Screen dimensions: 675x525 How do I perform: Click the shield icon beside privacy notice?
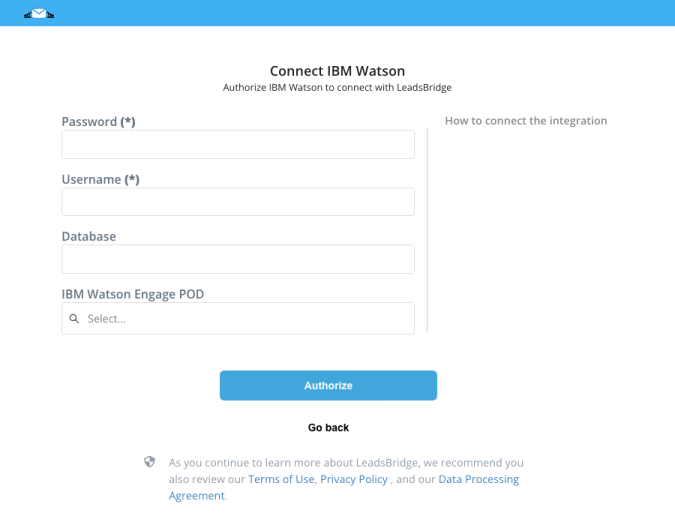tap(149, 462)
